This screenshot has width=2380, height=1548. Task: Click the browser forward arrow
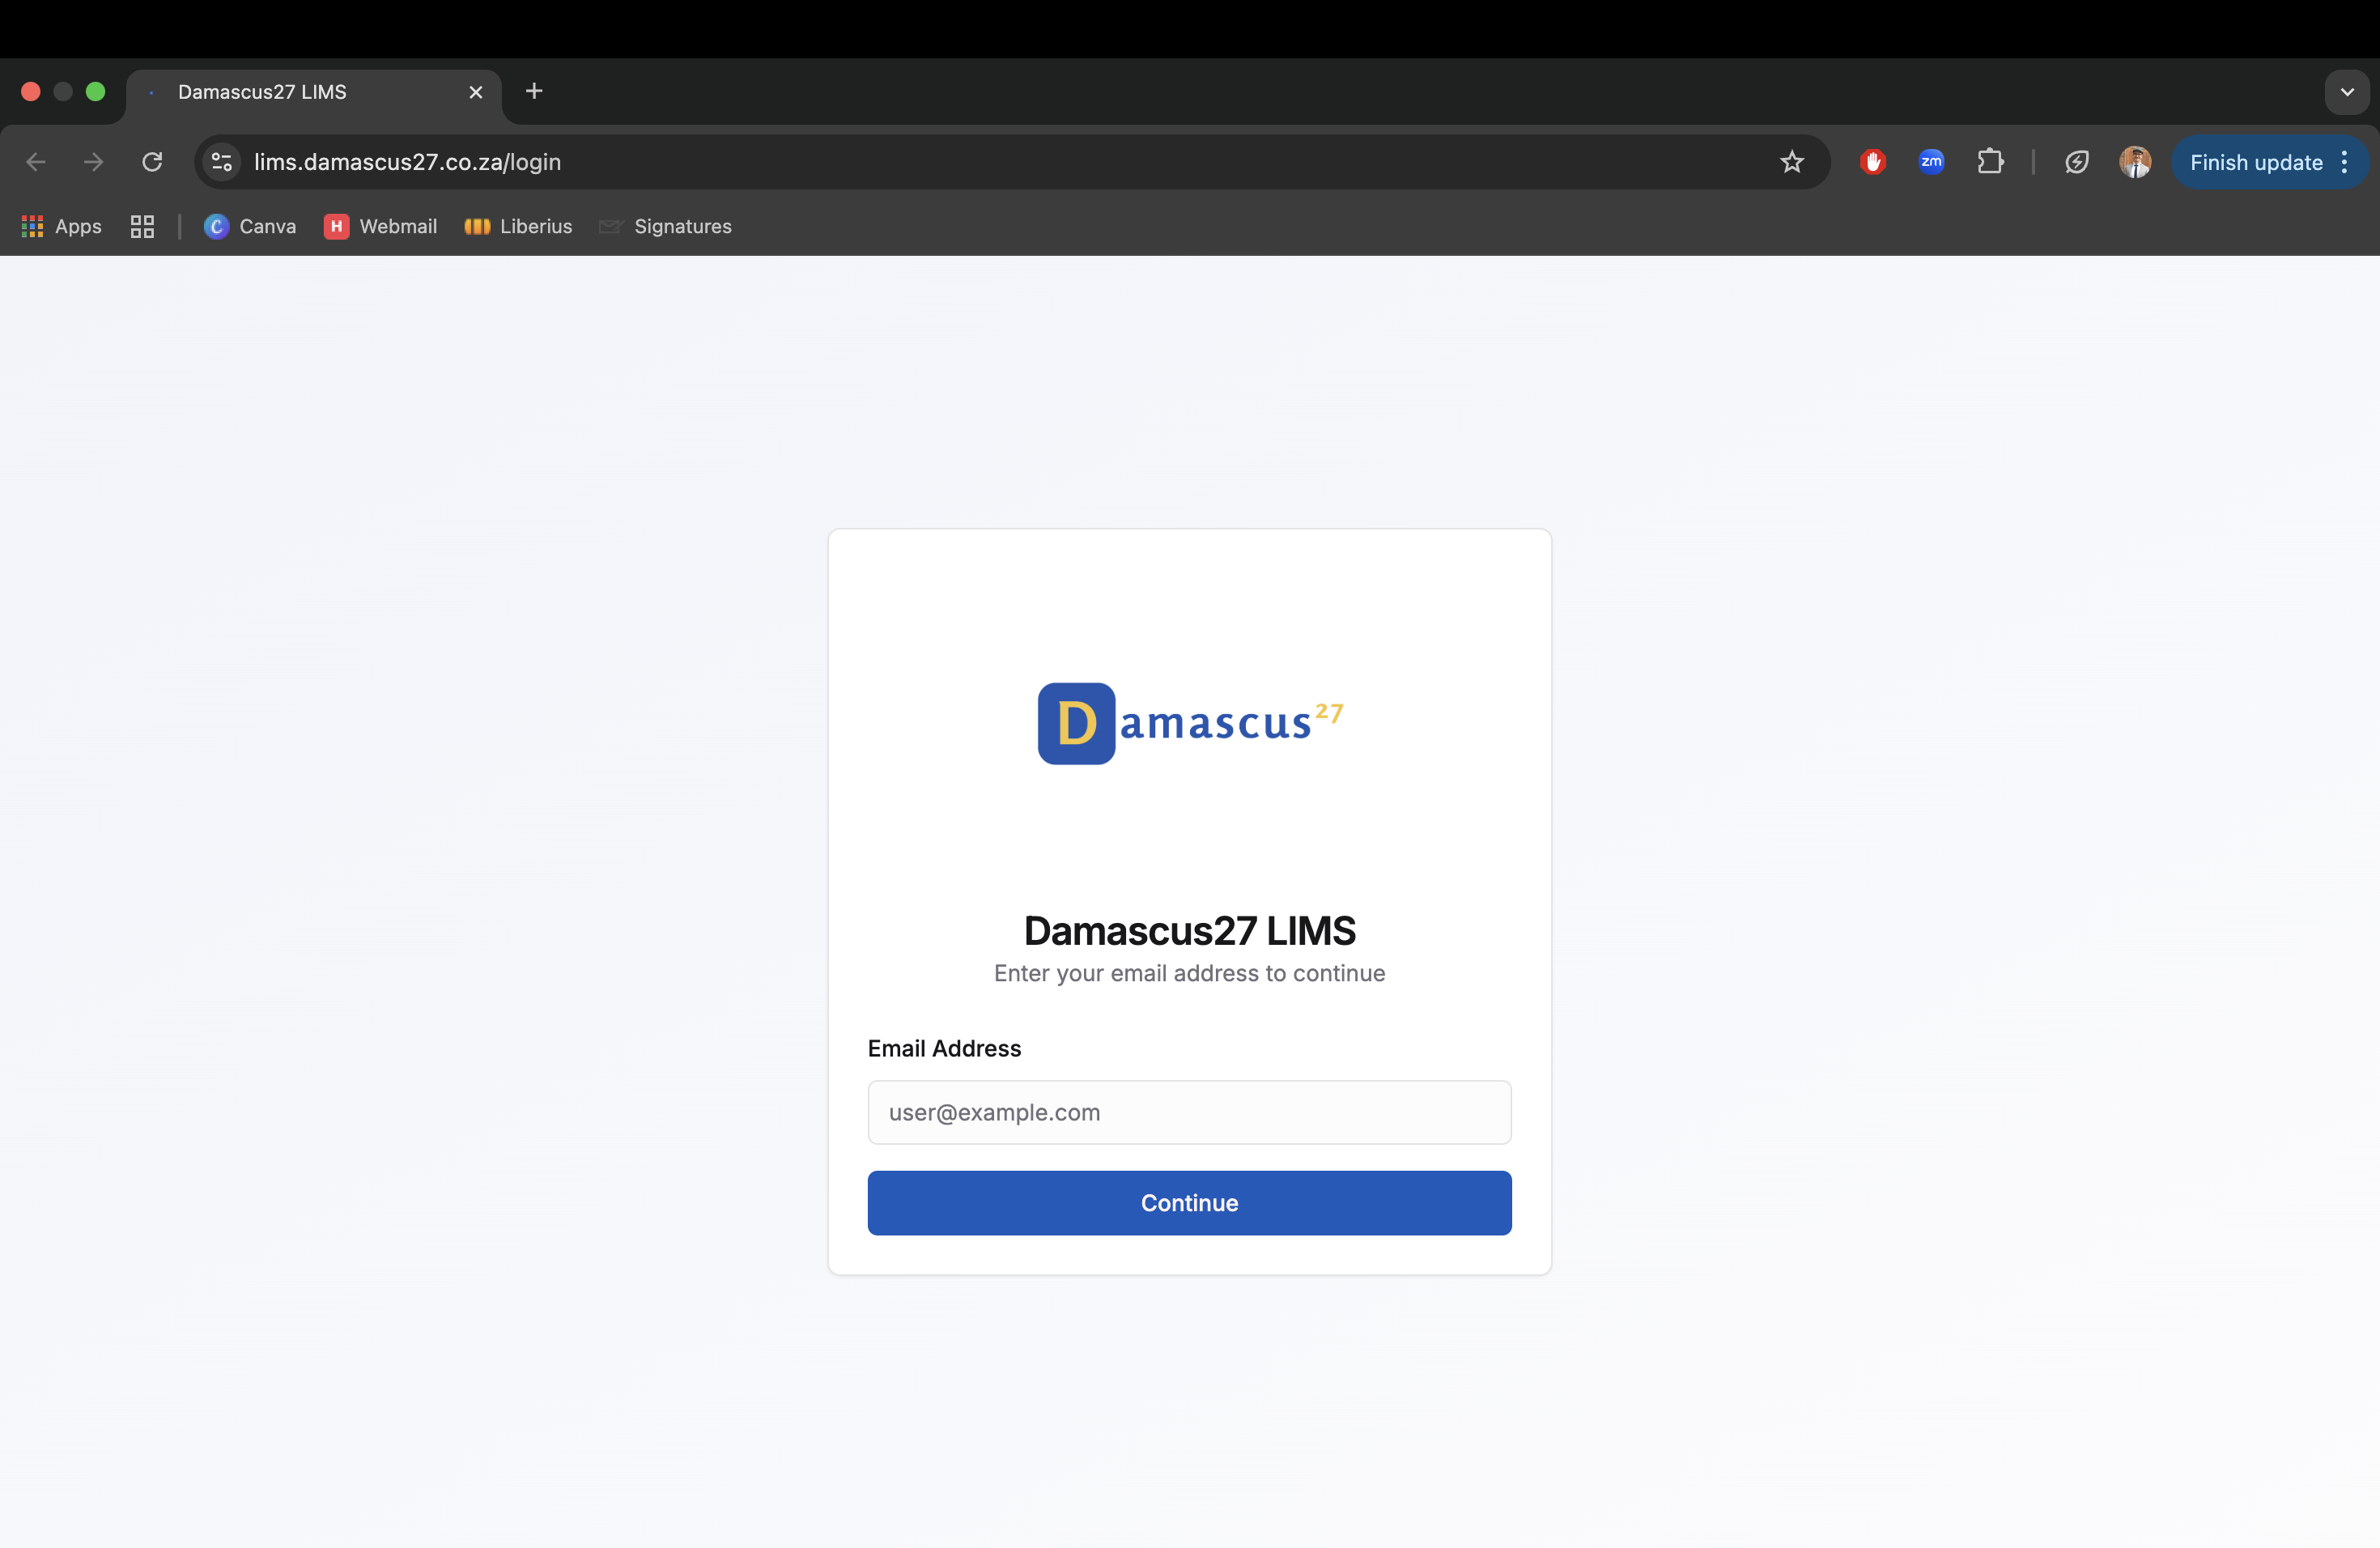coord(94,162)
